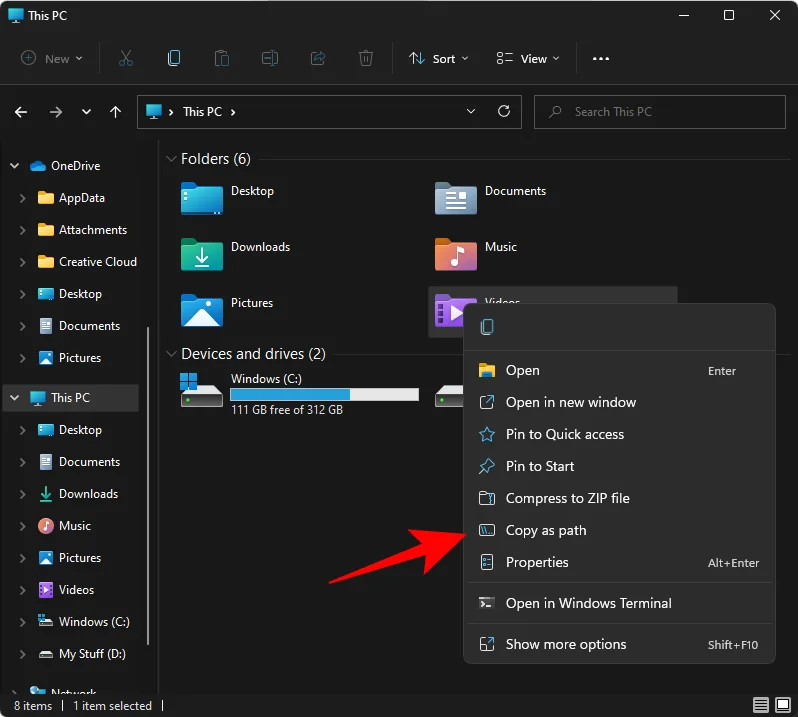This screenshot has height=717, width=798.
Task: Open the Sort dropdown
Action: click(x=442, y=59)
